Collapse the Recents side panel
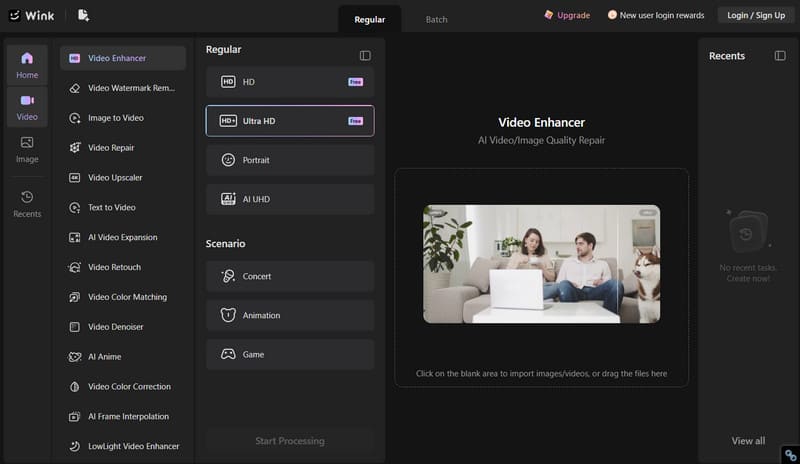800x464 pixels. tap(780, 56)
